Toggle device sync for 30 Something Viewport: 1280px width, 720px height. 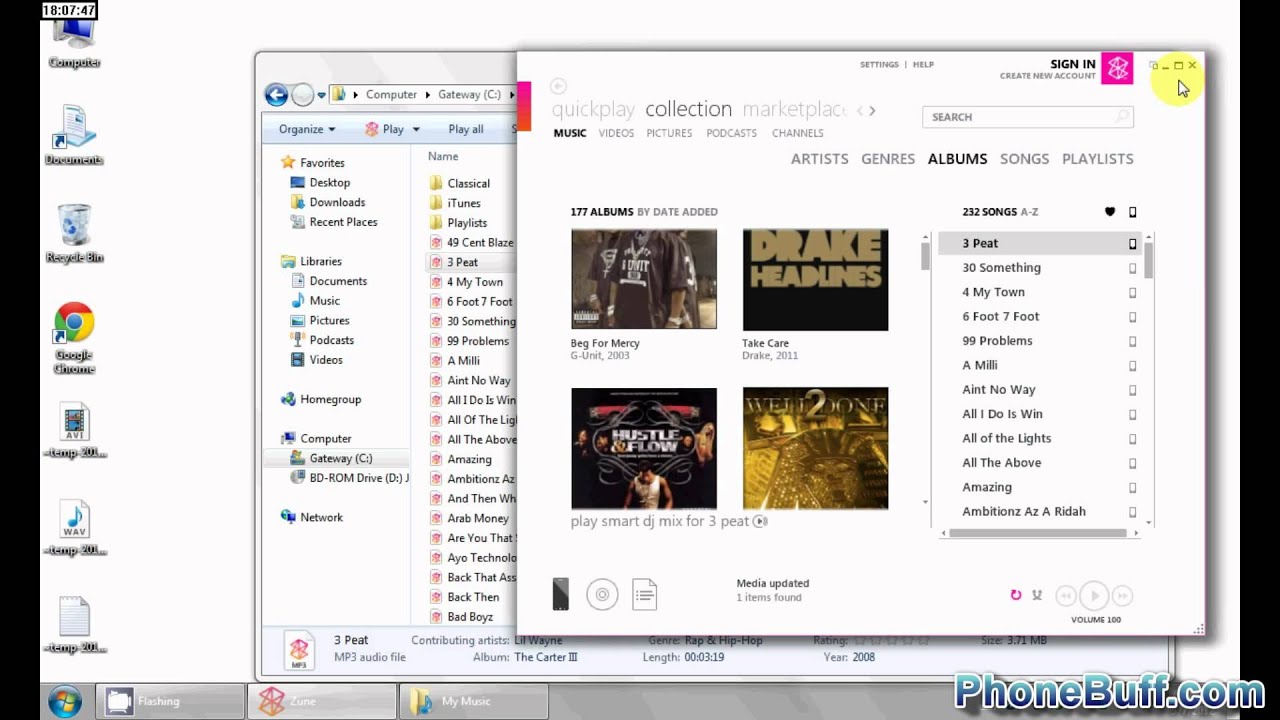(x=1133, y=268)
